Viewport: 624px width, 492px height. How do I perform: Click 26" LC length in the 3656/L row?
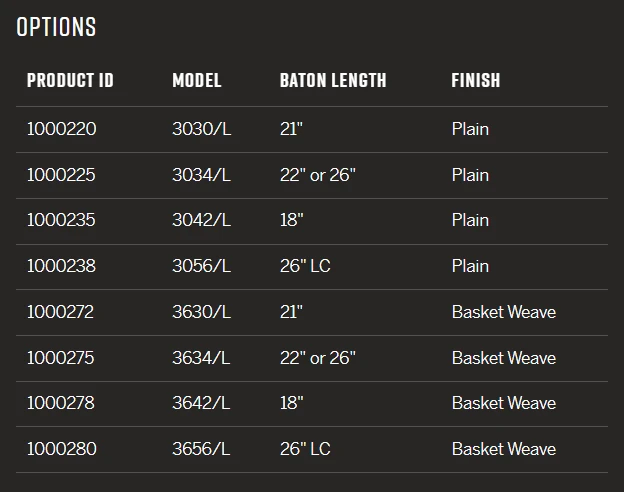click(x=305, y=449)
